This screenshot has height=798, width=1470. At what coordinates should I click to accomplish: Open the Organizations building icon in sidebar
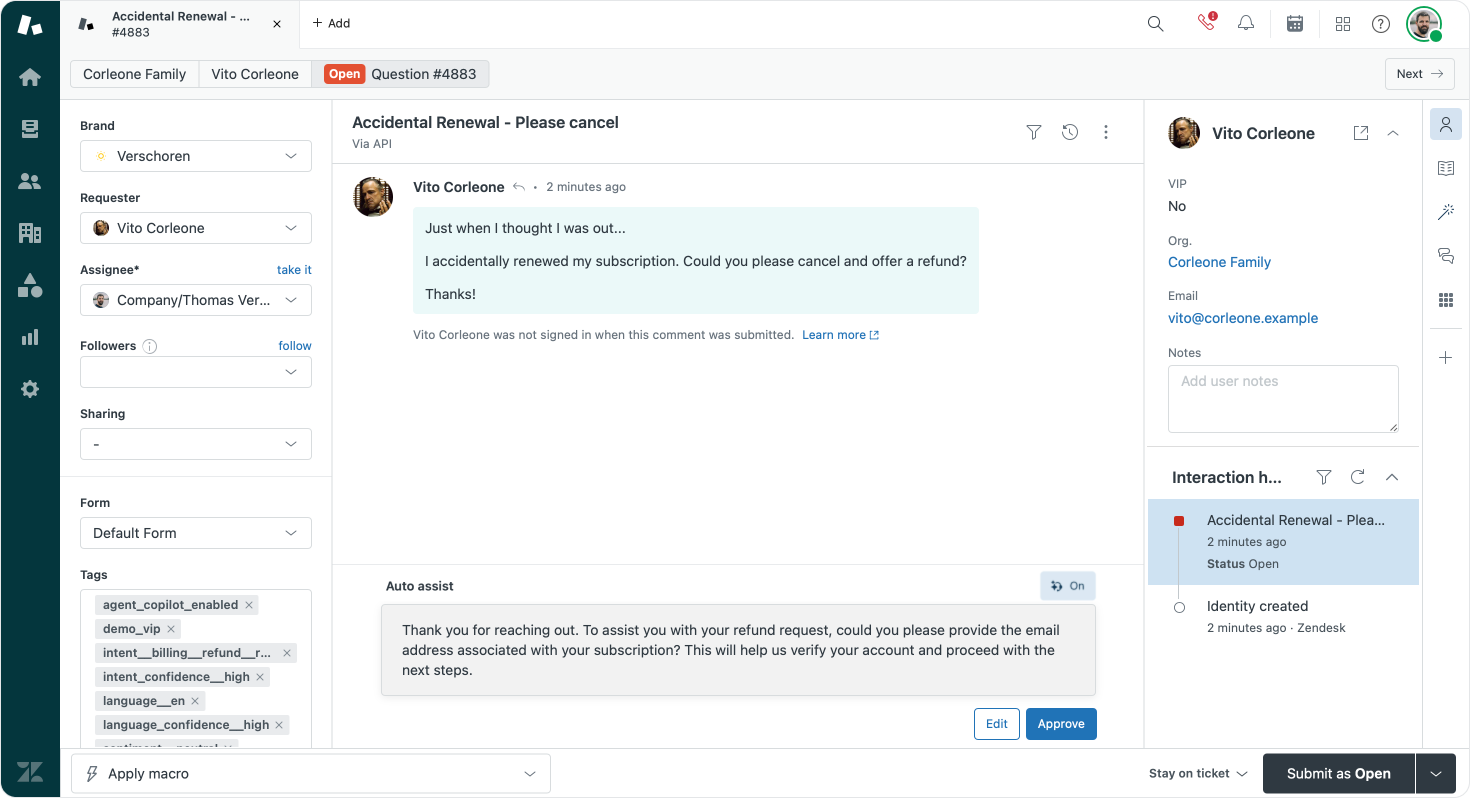(x=30, y=233)
